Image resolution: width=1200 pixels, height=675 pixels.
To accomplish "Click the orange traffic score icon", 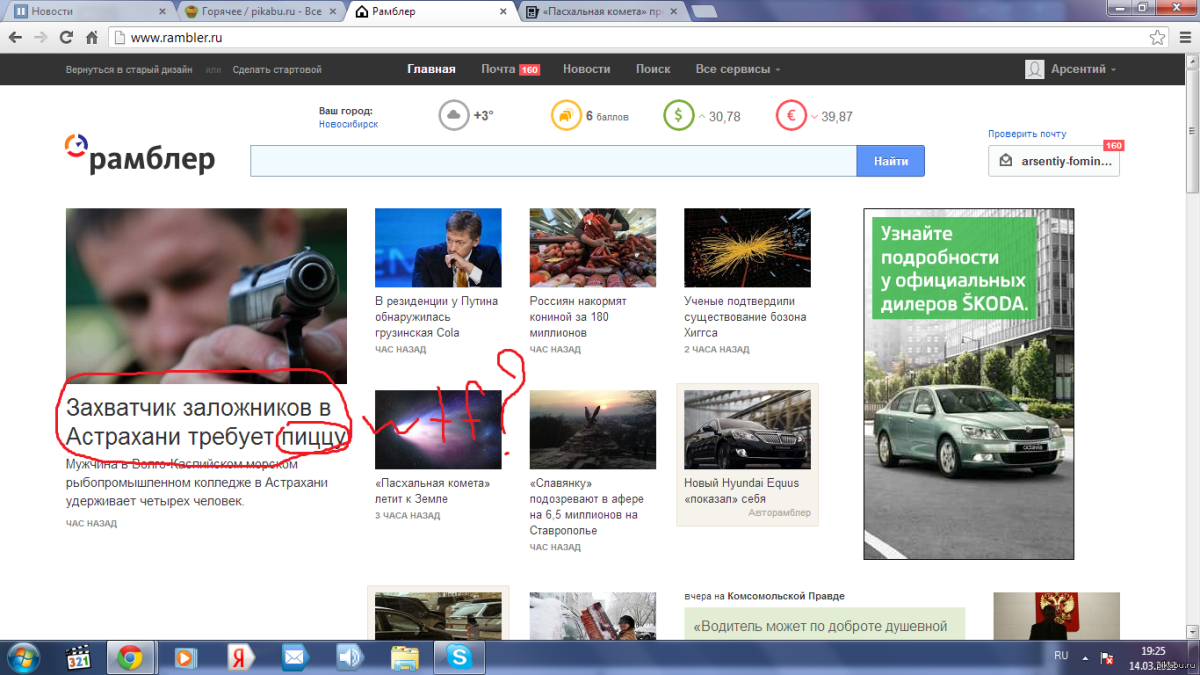I will point(566,116).
